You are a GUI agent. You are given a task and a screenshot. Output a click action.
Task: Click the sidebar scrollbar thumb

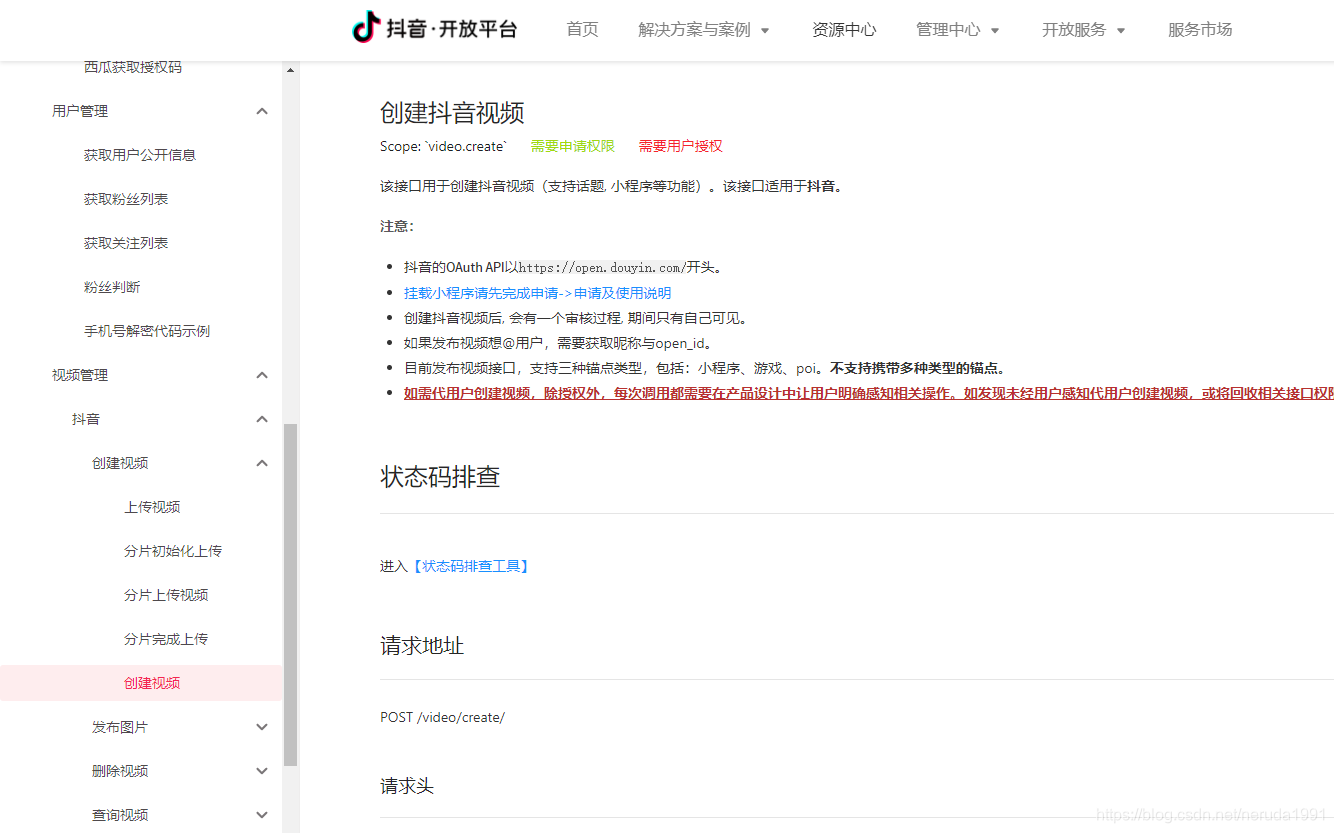291,595
